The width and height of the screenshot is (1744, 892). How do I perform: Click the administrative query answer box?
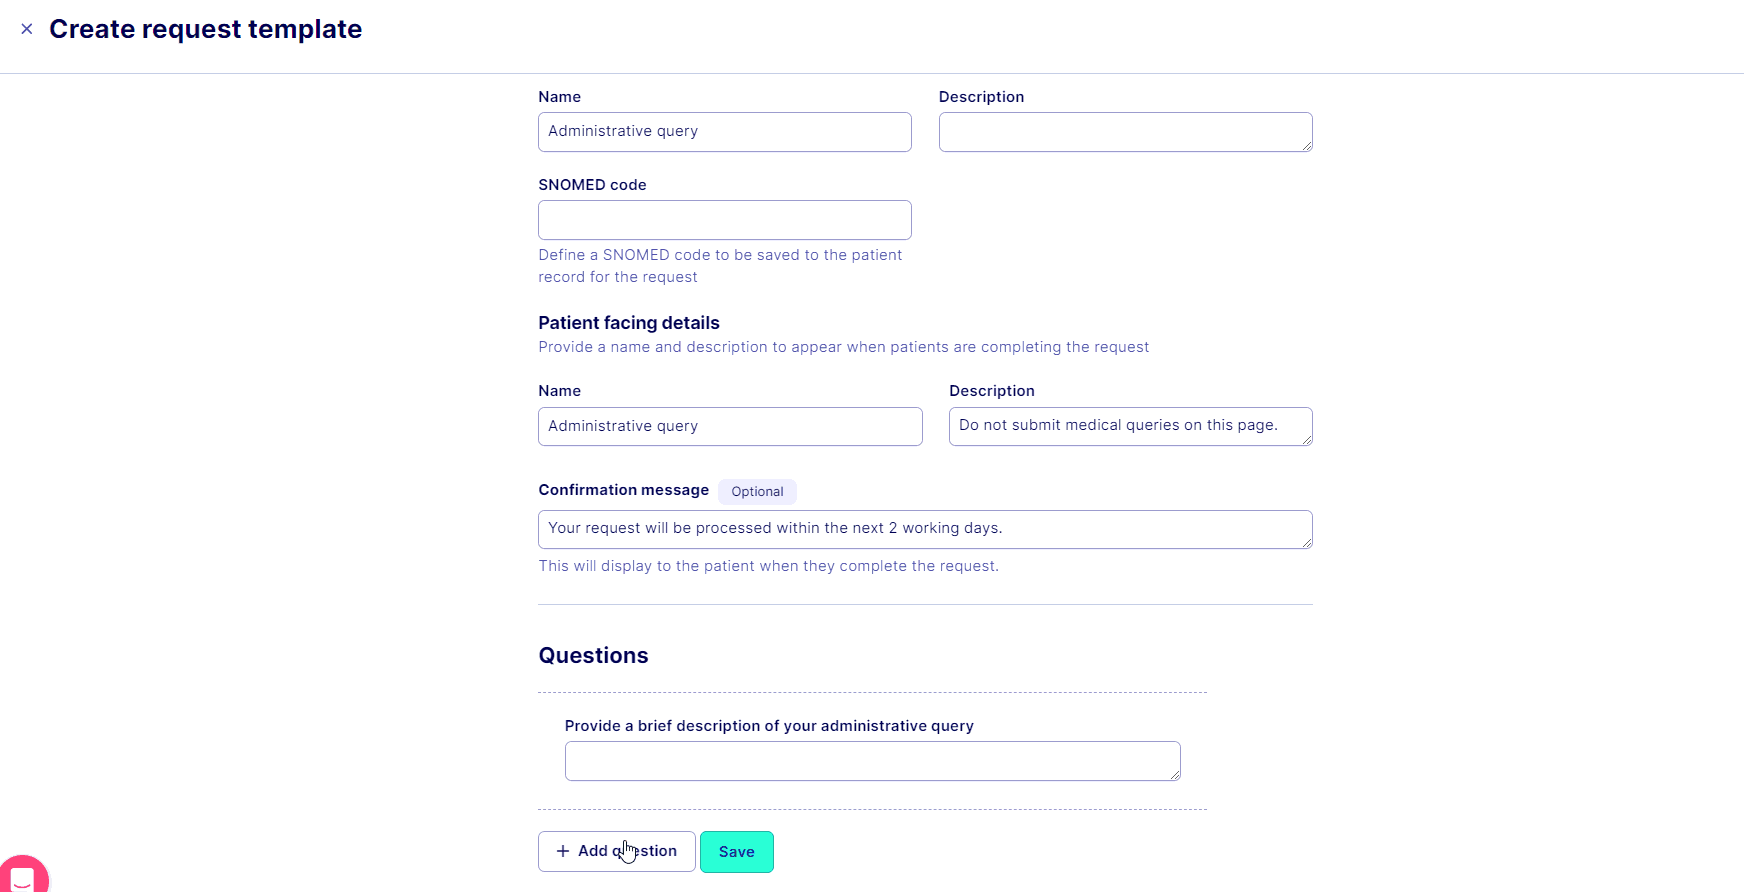click(x=870, y=761)
